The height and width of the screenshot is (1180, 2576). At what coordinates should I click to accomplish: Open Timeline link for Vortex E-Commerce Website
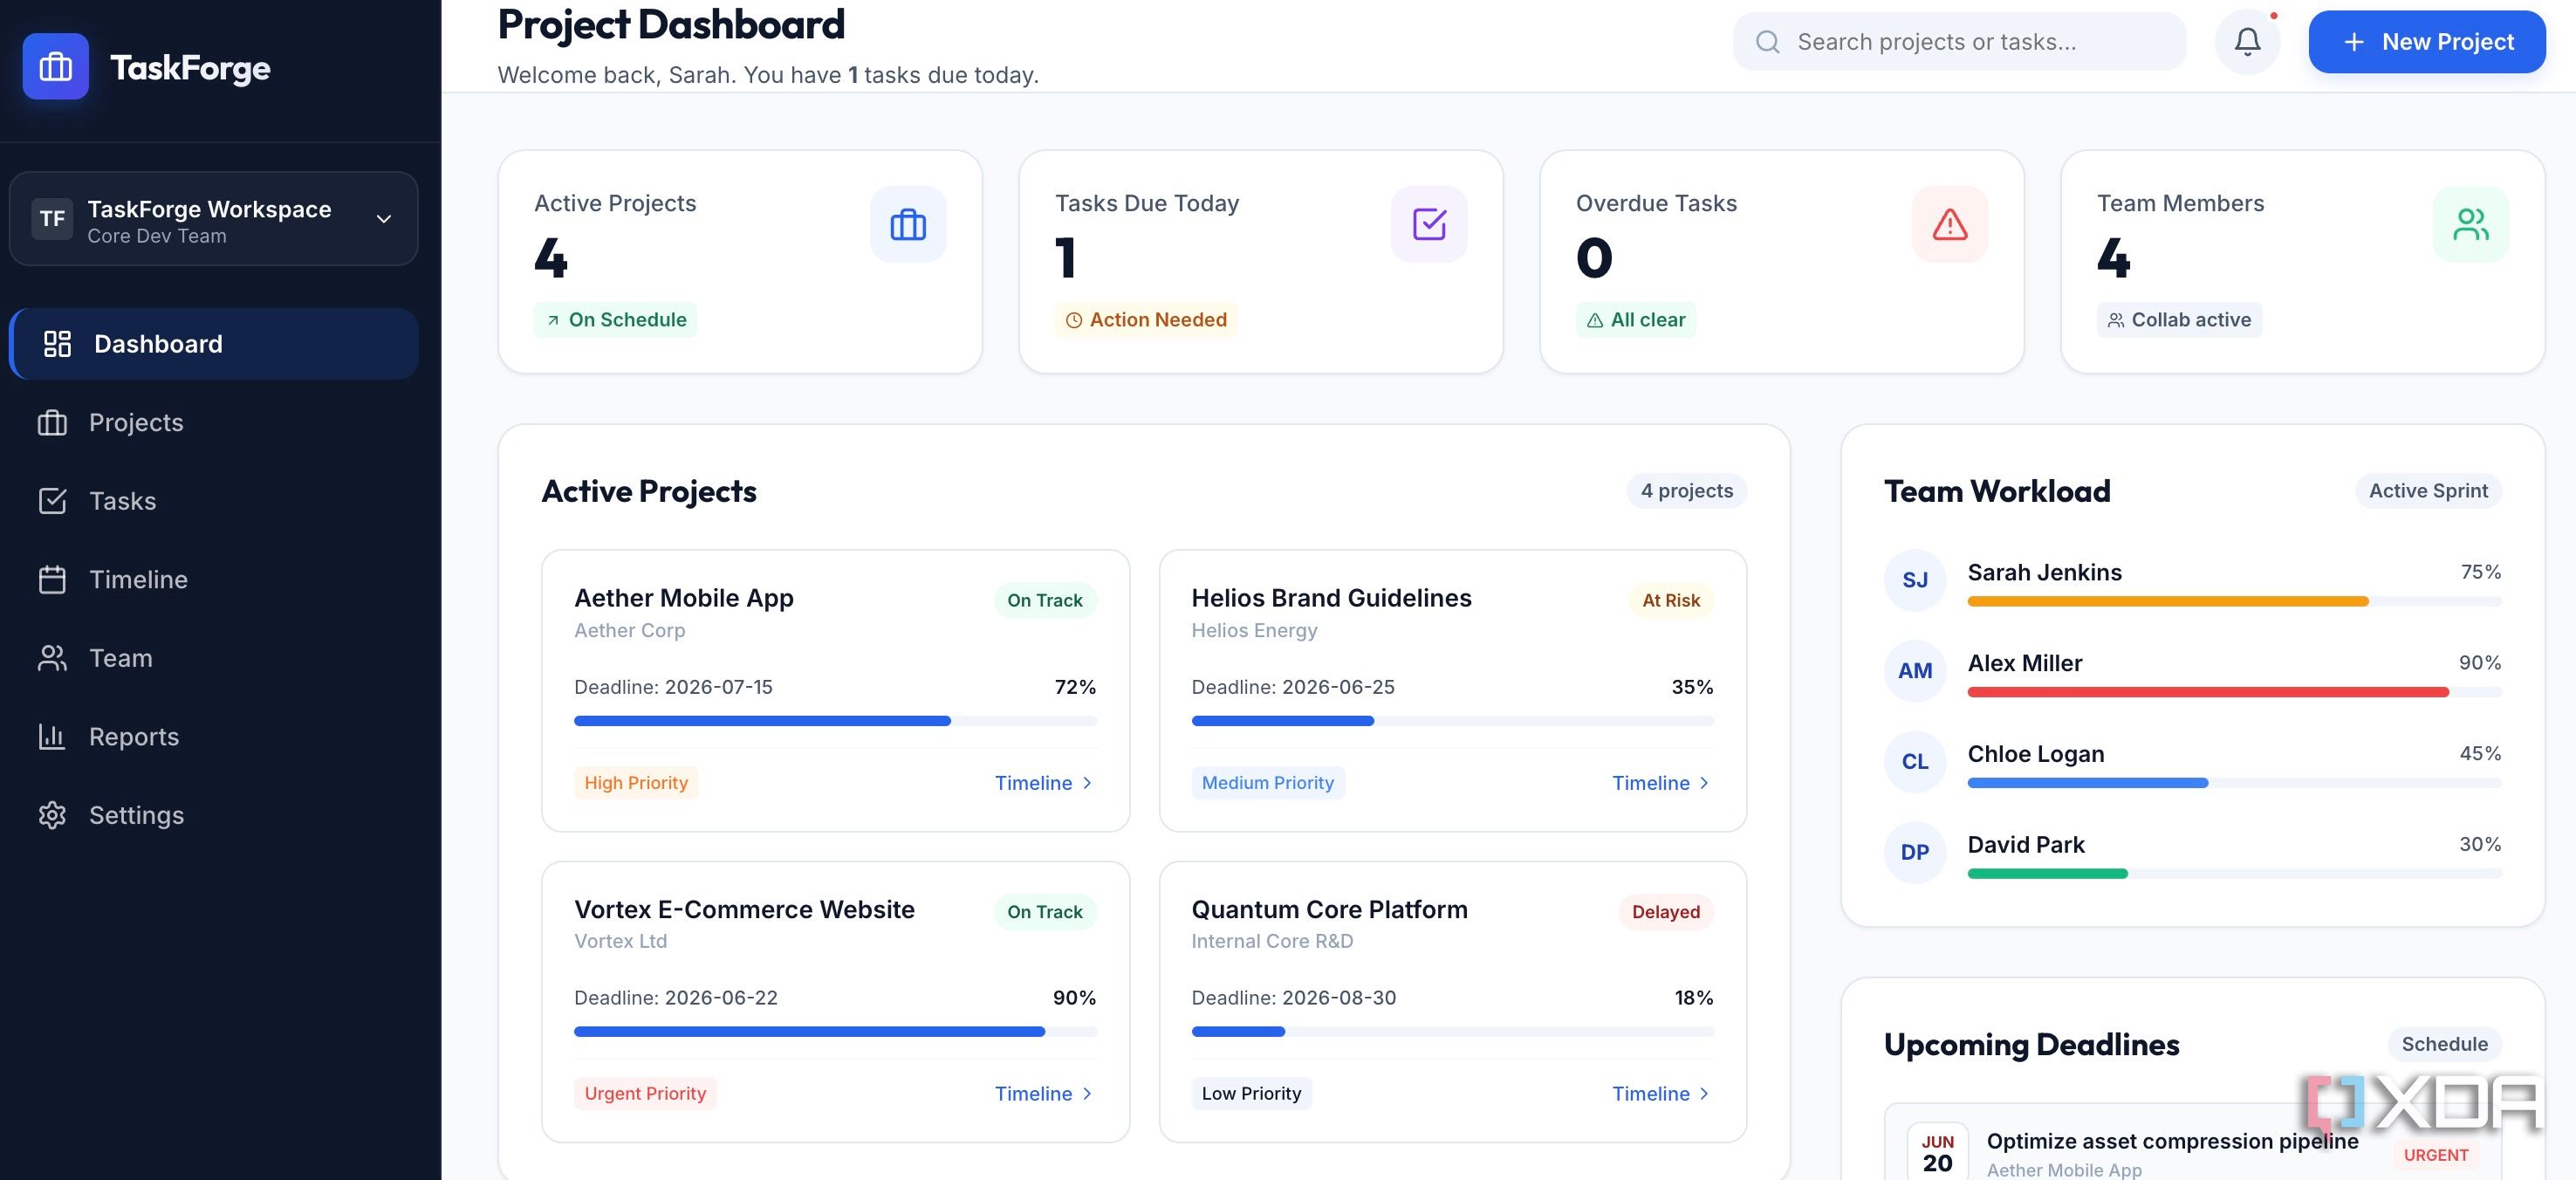(1043, 1094)
